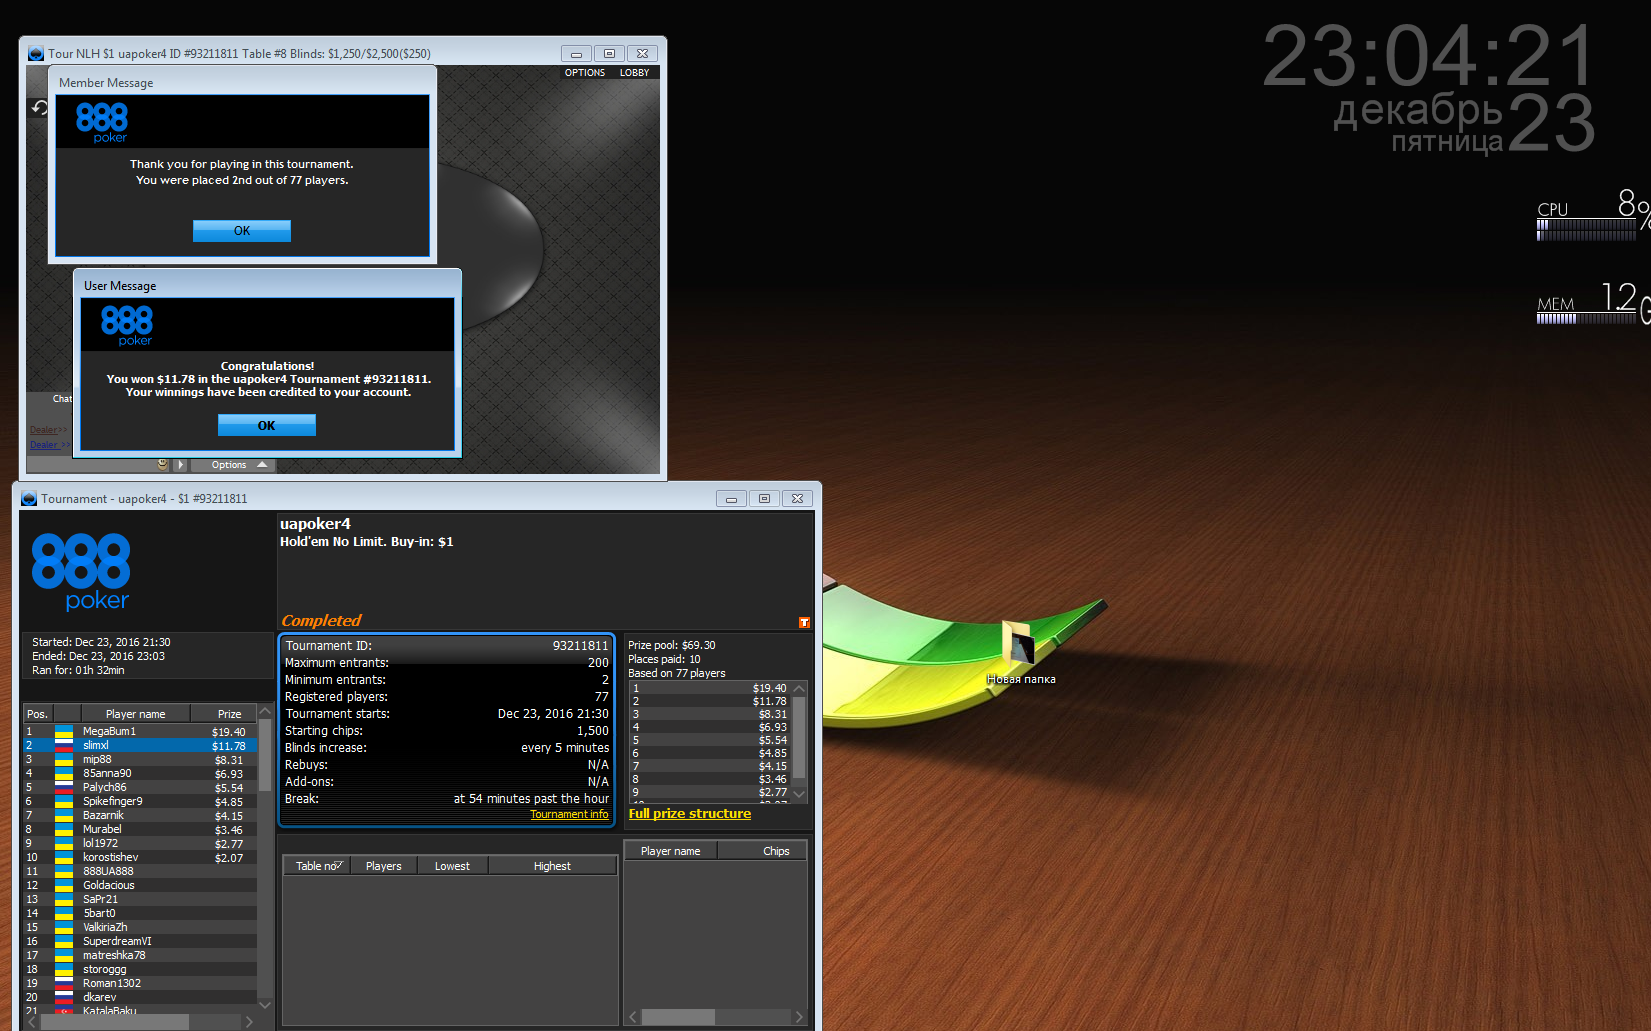Click the Russian flag next to Roman1302
This screenshot has width=1651, height=1031.
[64, 983]
